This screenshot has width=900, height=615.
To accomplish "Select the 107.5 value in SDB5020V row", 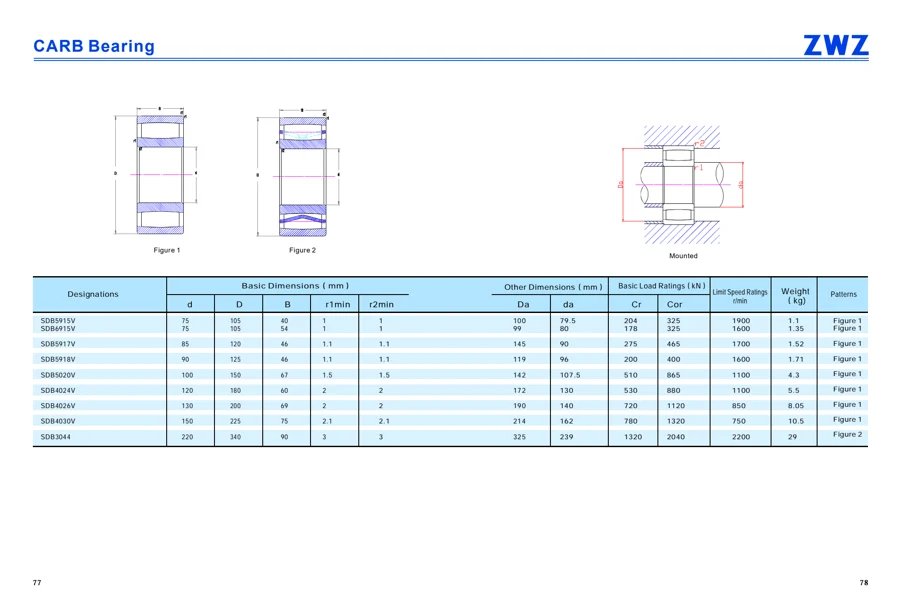I will click(570, 375).
